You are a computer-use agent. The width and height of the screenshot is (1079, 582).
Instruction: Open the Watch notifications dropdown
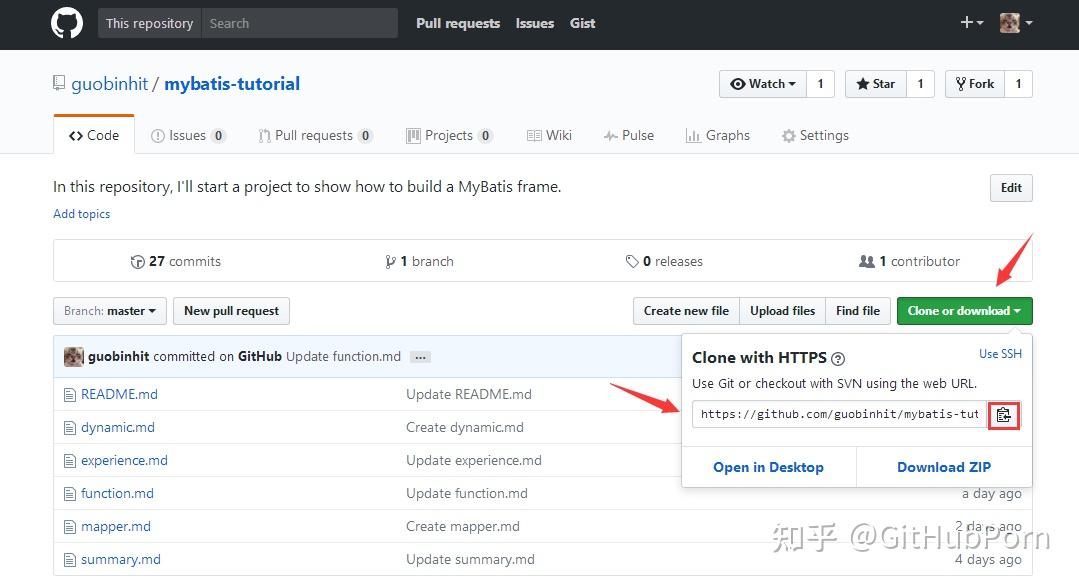[763, 83]
